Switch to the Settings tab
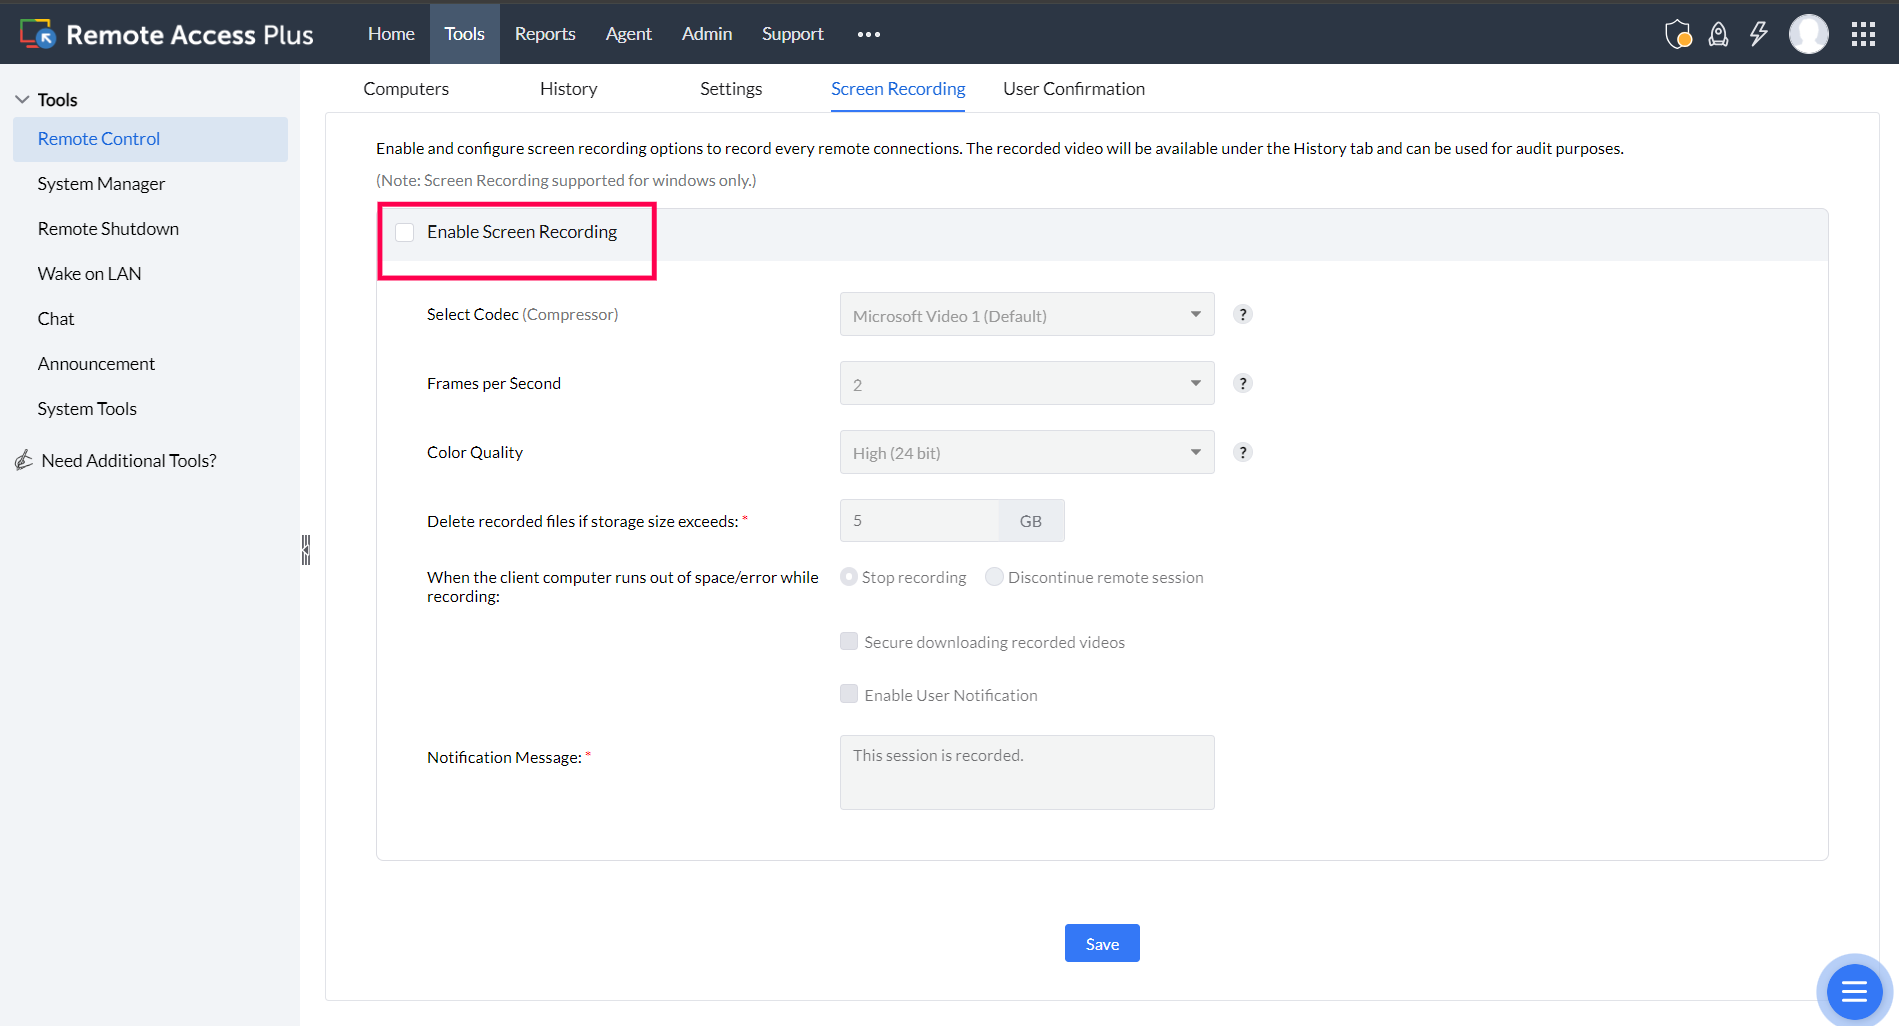The height and width of the screenshot is (1026, 1899). (731, 89)
